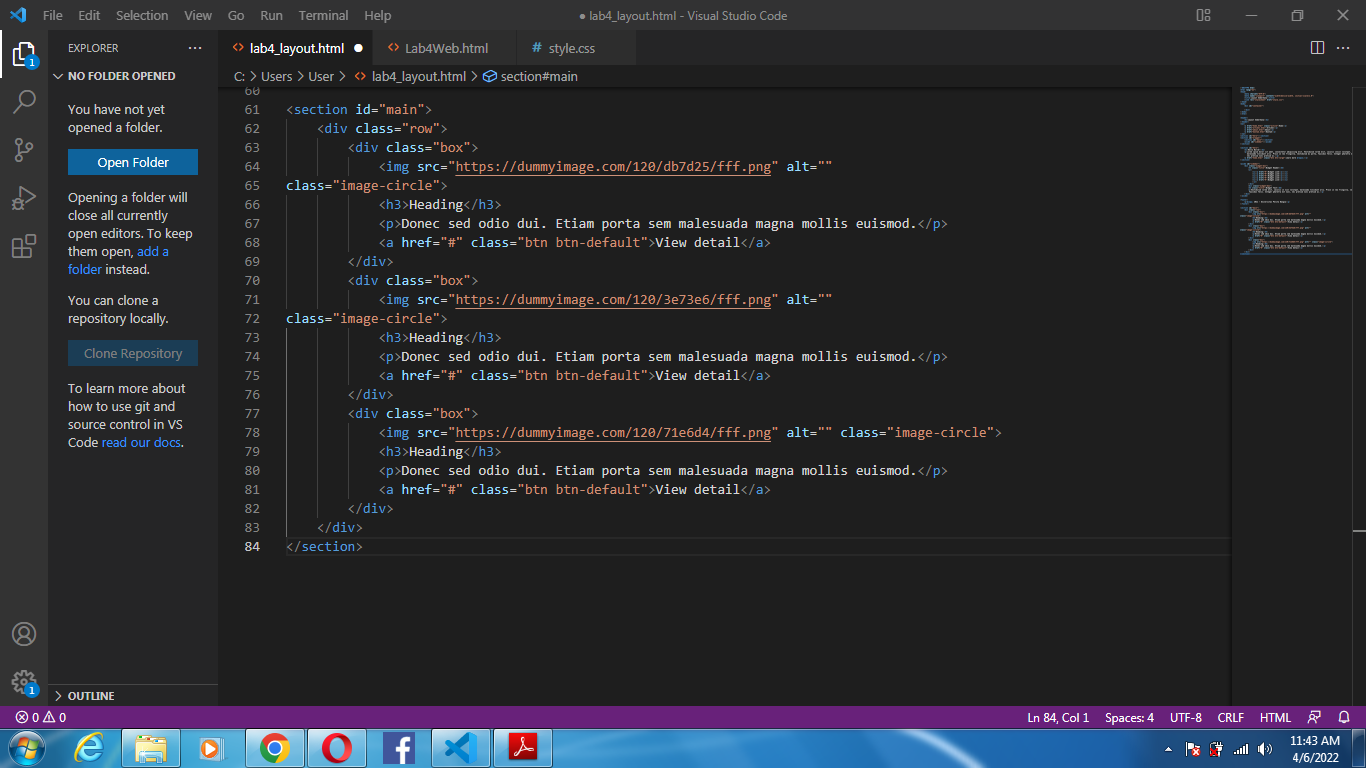The image size is (1366, 768).
Task: Collapse the No Folder Opened section
Action: pyautogui.click(x=120, y=75)
